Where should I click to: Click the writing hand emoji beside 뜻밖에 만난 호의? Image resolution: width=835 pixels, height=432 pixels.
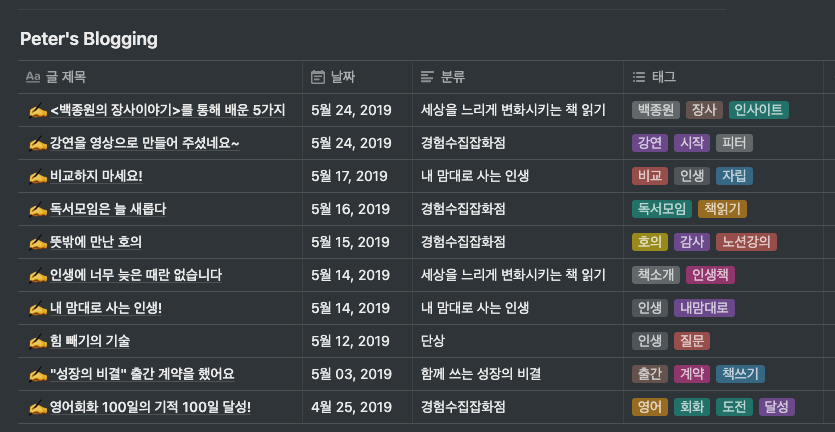[x=38, y=242]
